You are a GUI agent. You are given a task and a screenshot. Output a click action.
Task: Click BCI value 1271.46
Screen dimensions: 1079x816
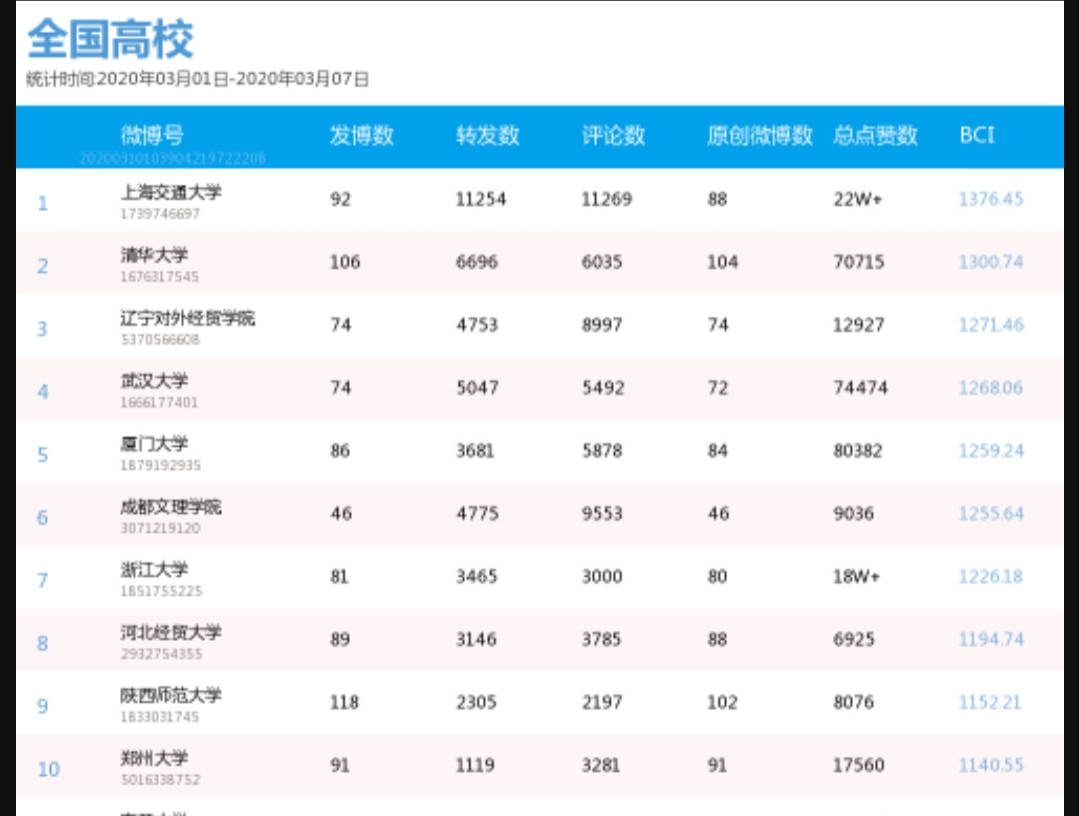(991, 325)
